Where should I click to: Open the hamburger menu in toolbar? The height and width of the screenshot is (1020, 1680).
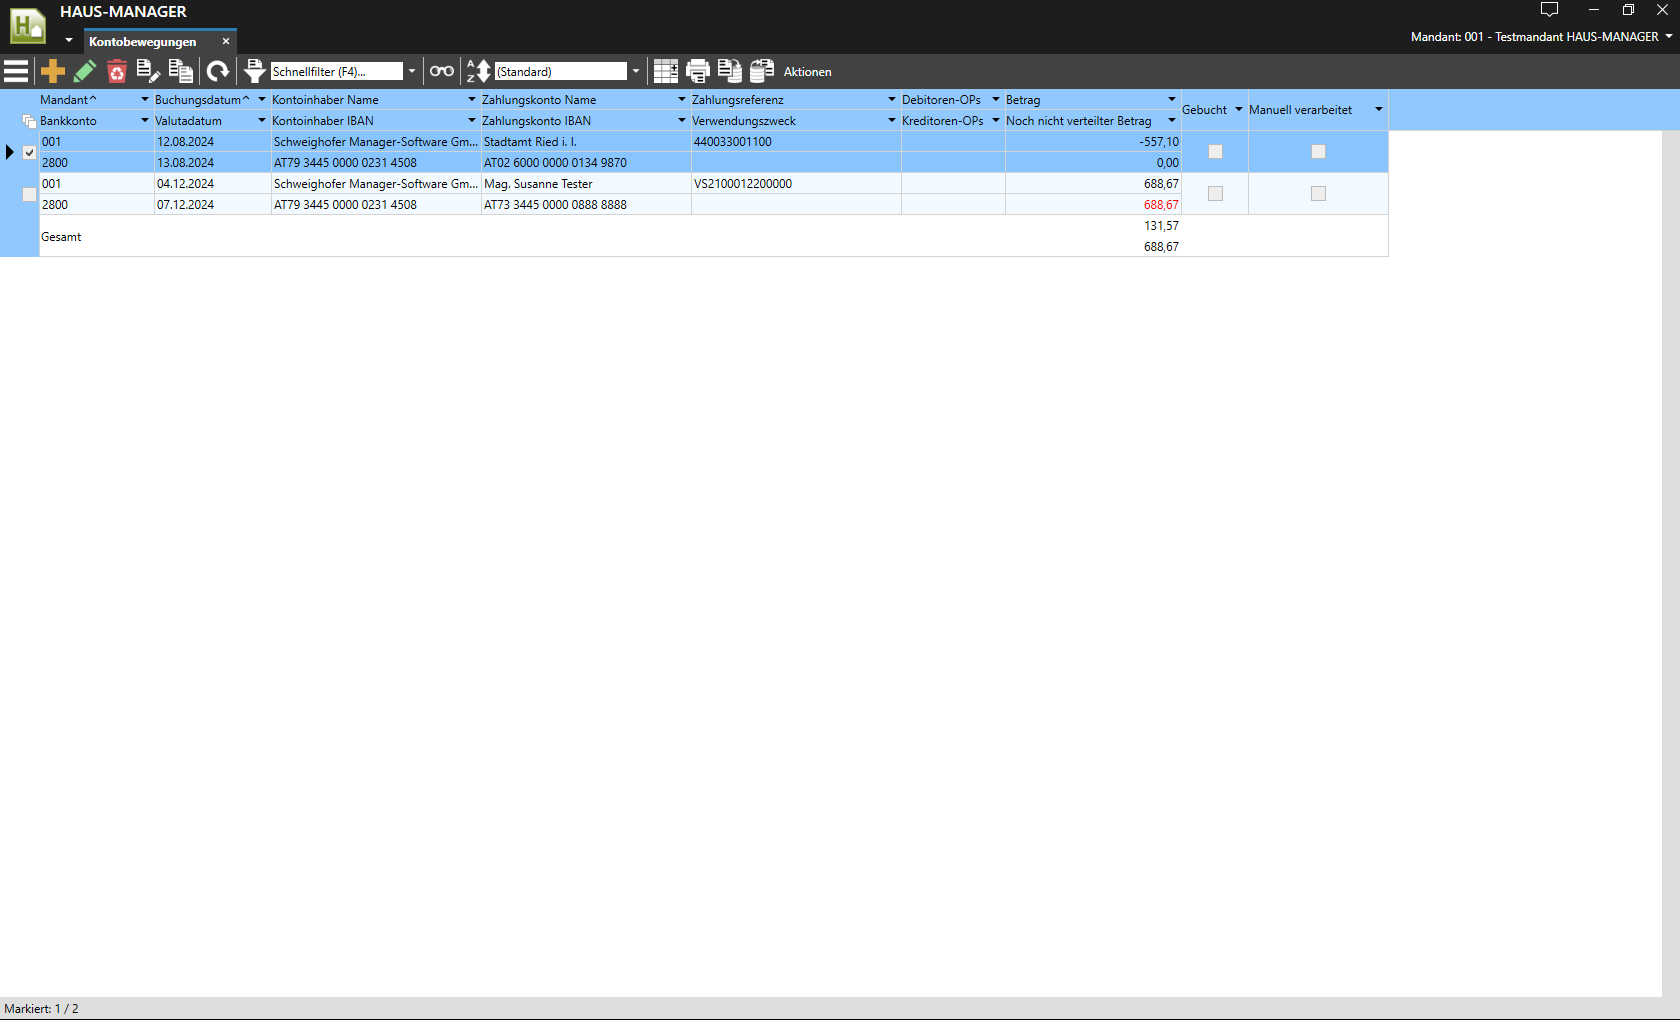click(x=16, y=71)
